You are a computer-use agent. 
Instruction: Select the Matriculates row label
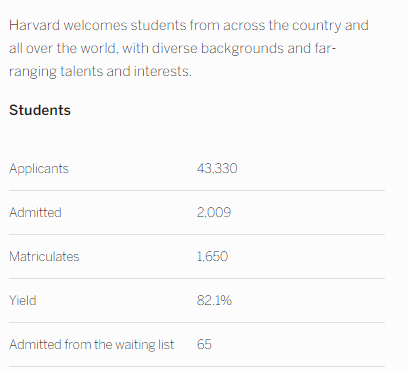click(44, 256)
